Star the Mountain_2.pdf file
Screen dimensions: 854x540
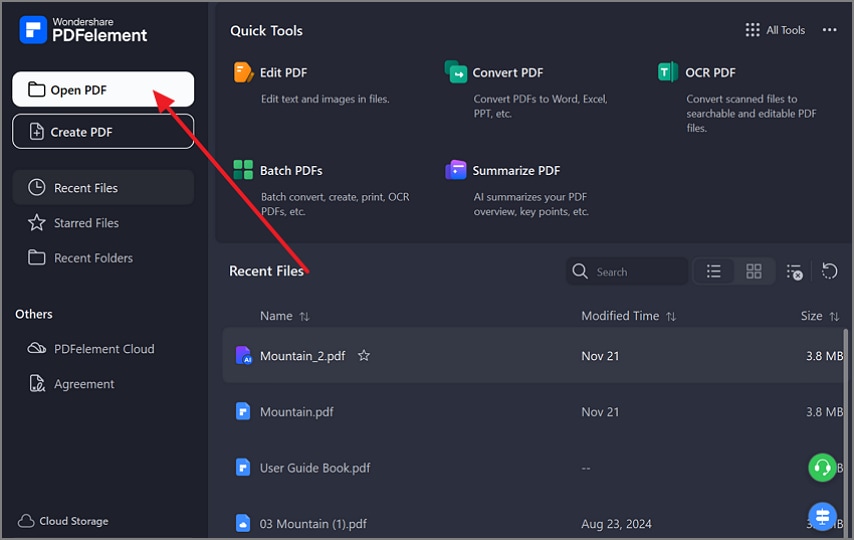click(364, 355)
